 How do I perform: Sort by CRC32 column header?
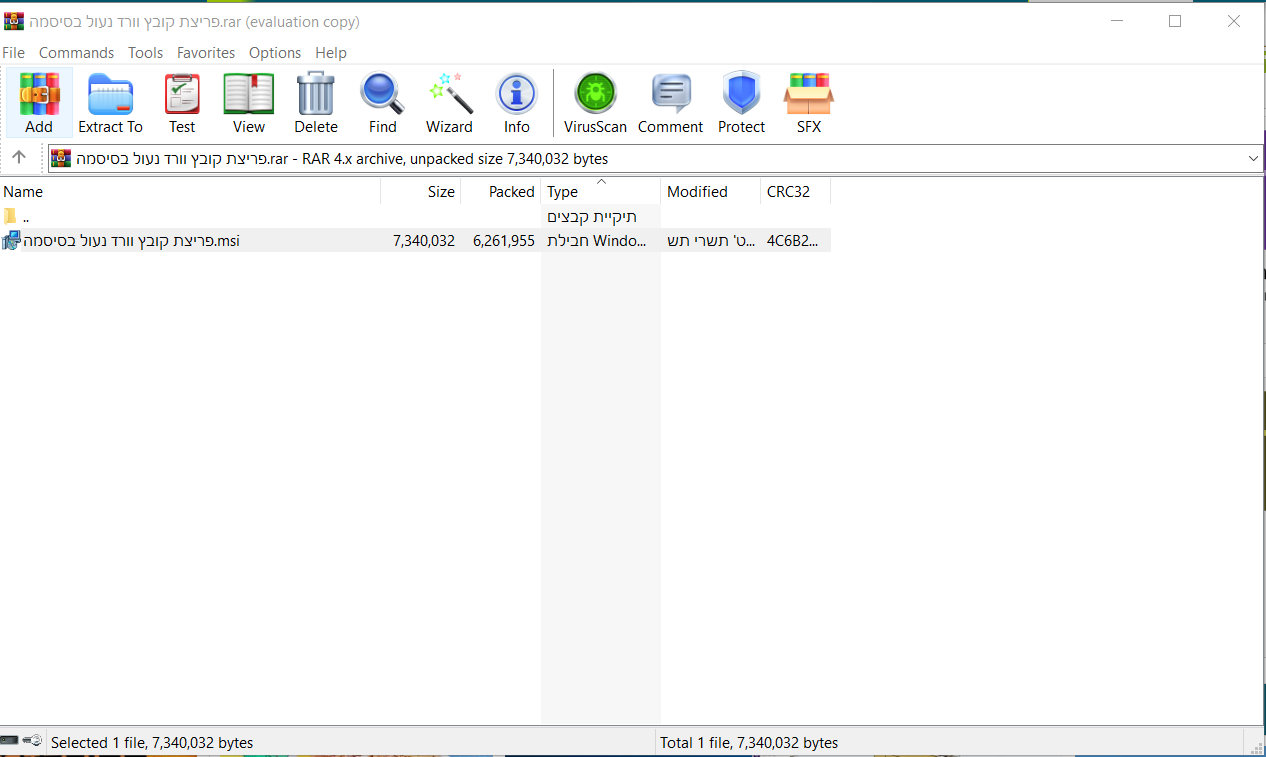(795, 191)
